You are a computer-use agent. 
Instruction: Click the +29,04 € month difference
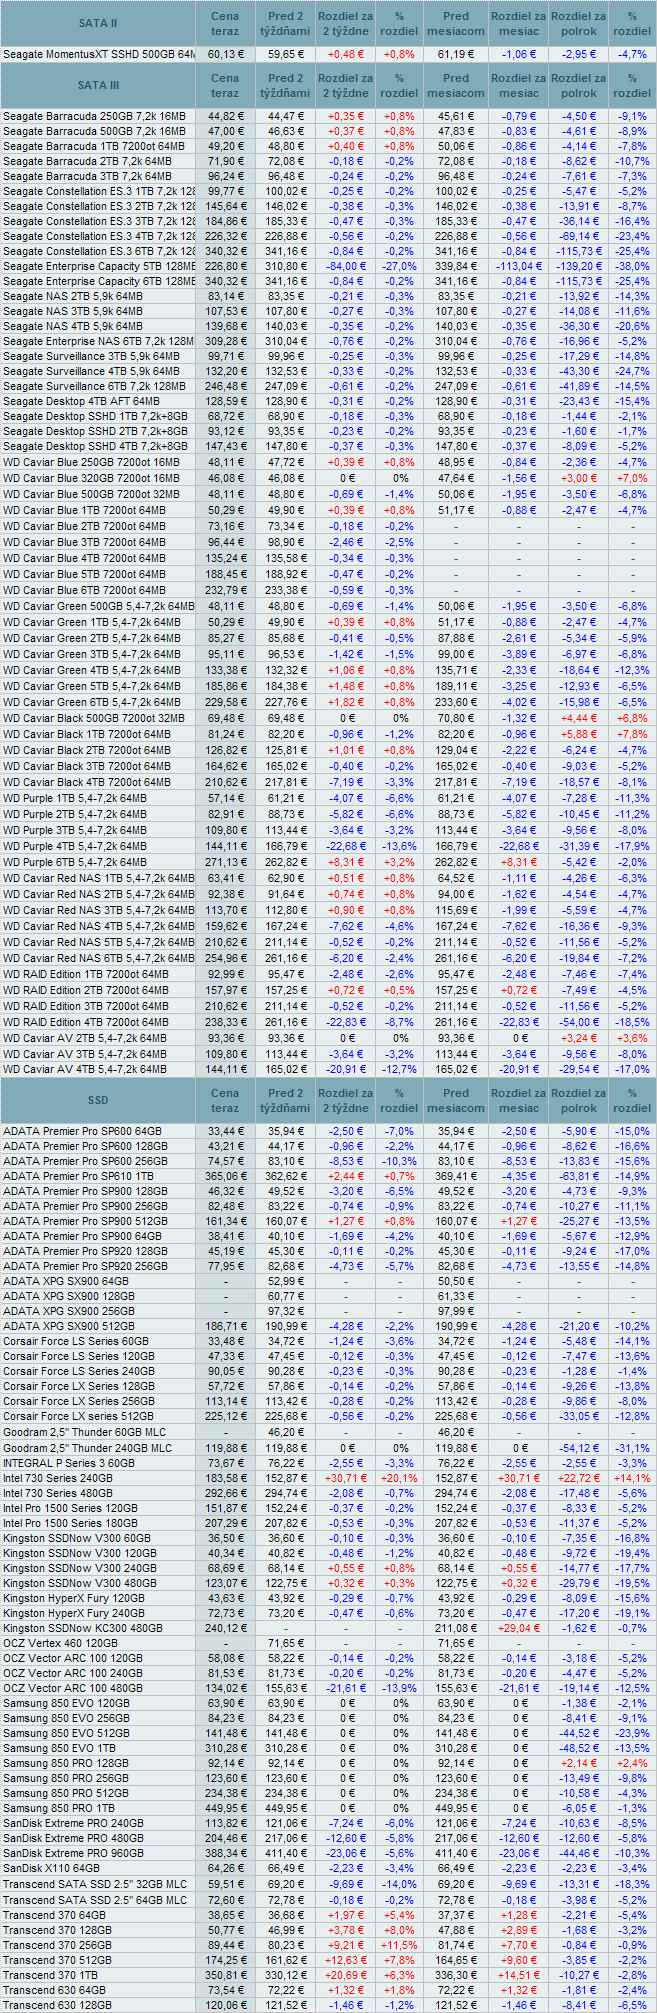(x=519, y=1627)
